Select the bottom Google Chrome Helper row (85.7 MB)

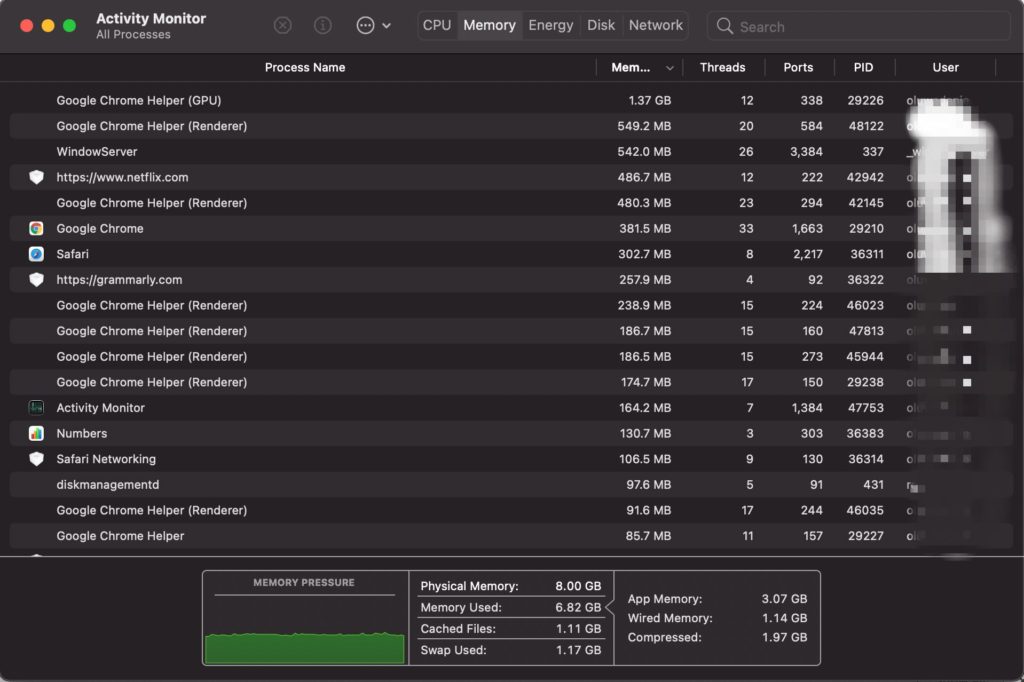511,536
